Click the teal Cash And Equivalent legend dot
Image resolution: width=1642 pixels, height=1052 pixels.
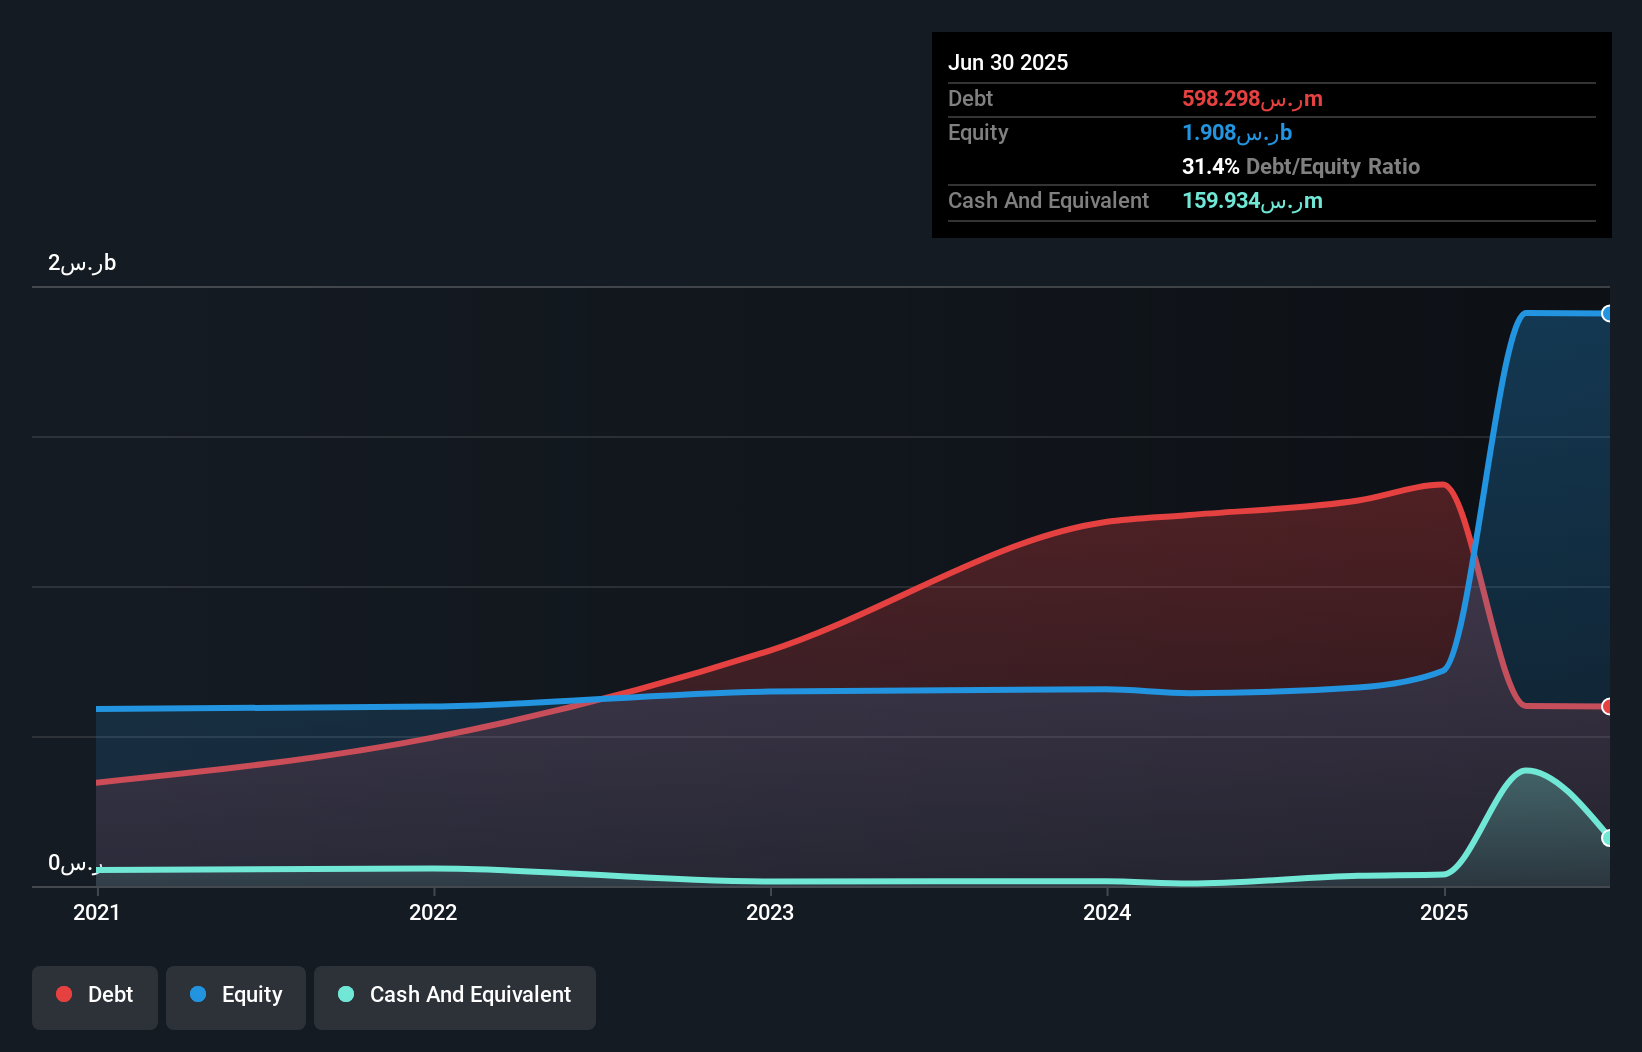click(346, 994)
